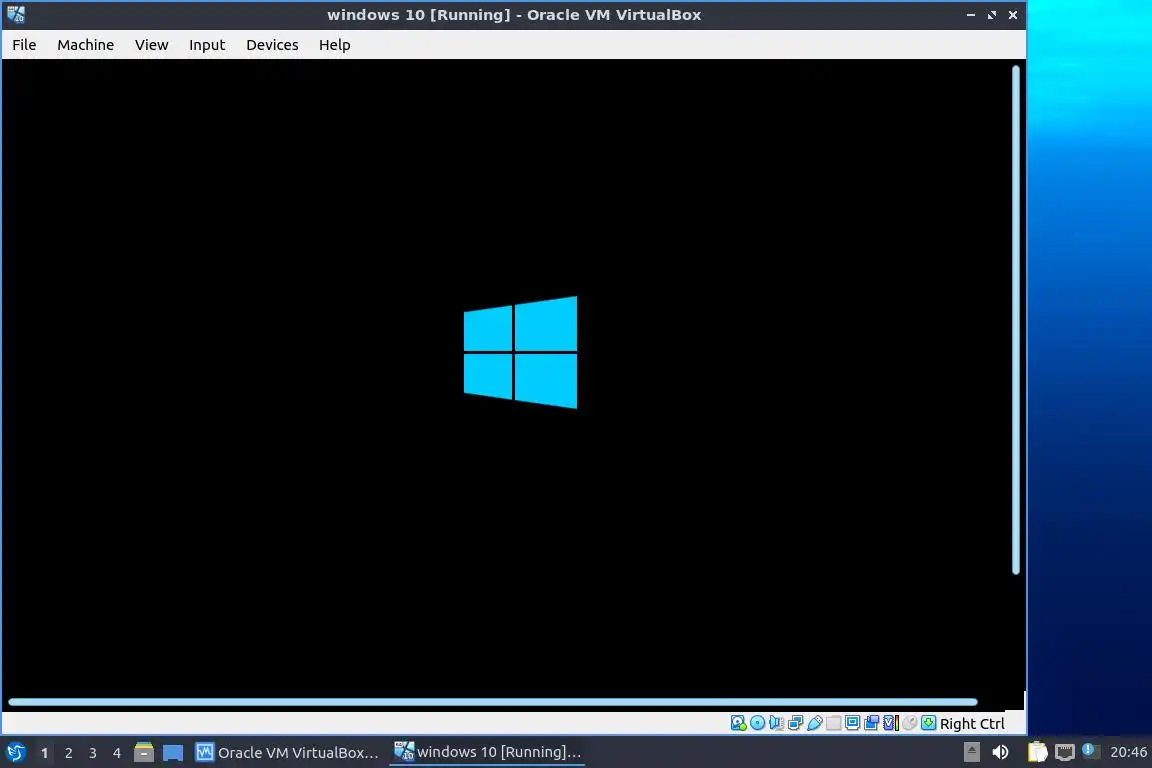This screenshot has width=1152, height=768.
Task: Click the display monitor status icon
Action: click(852, 723)
